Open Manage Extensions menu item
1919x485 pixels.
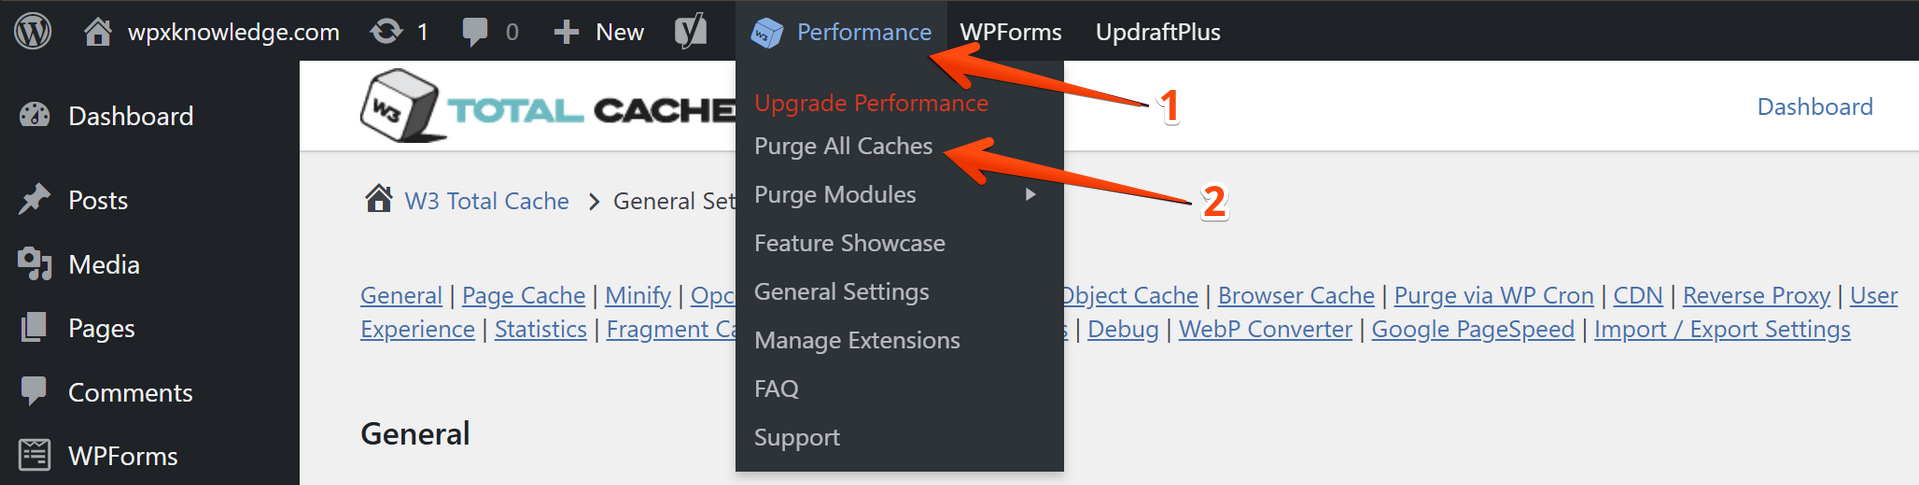tap(857, 341)
